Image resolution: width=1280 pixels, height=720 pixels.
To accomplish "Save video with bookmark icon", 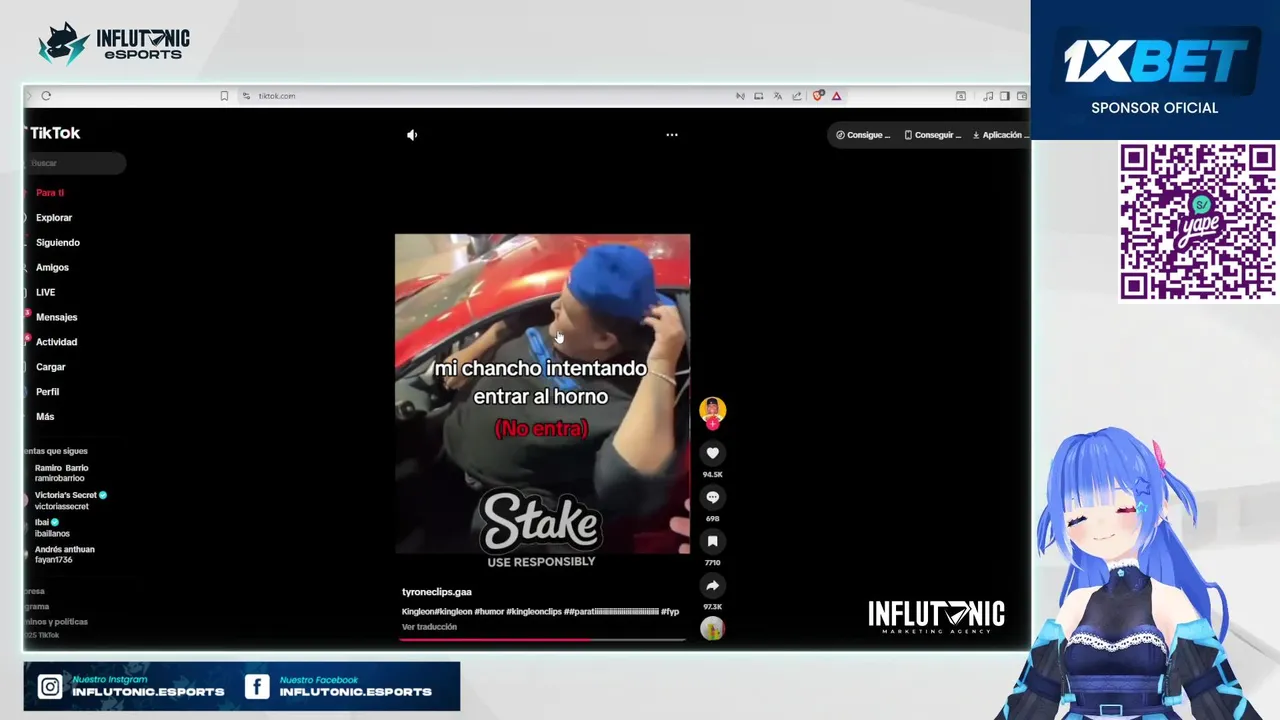I will click(x=712, y=541).
